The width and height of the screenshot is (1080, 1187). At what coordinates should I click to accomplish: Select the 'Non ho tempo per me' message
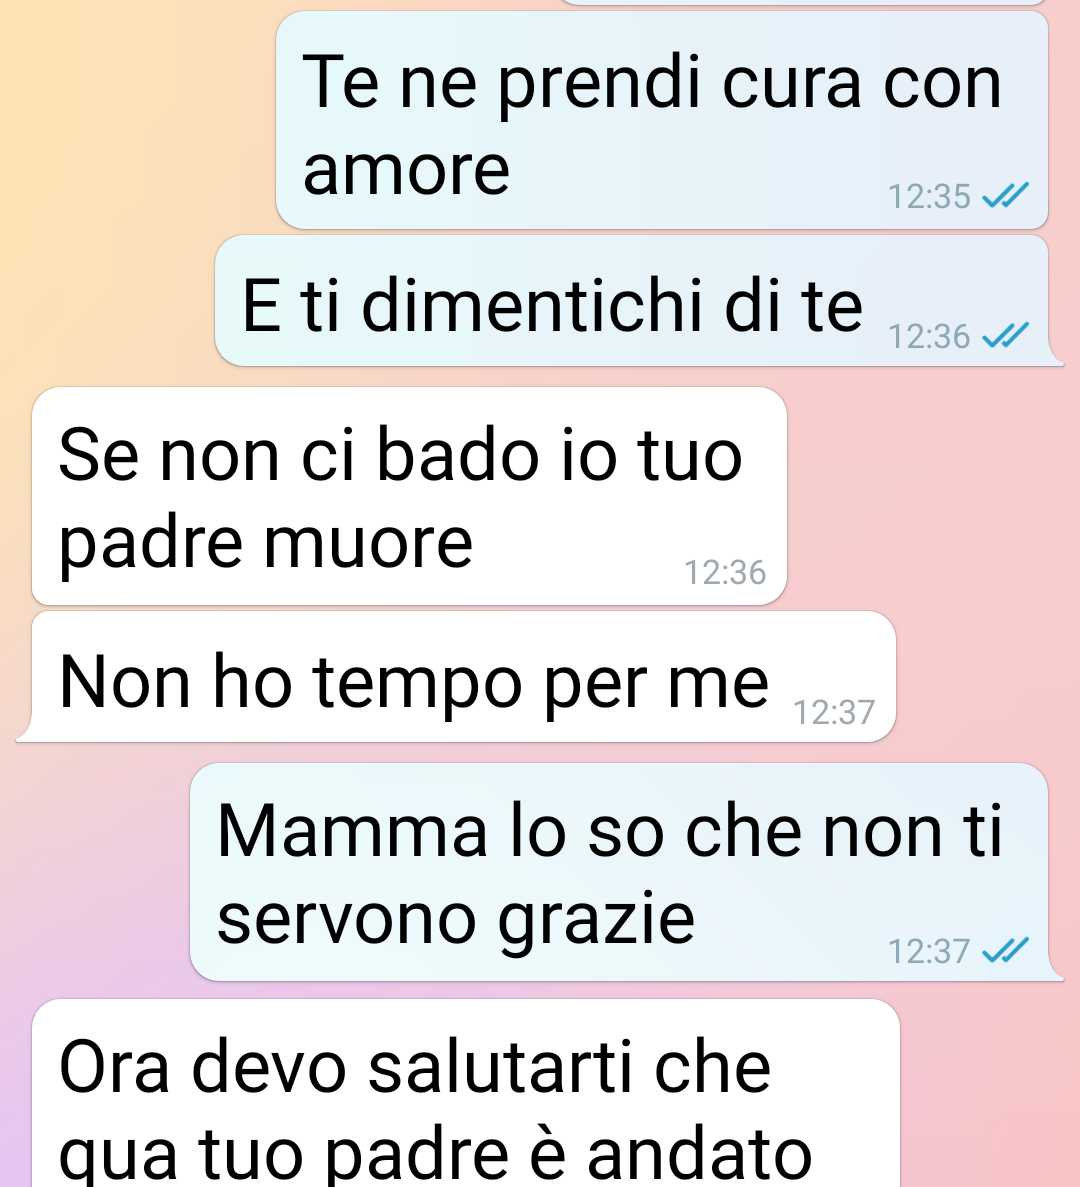coord(456,677)
